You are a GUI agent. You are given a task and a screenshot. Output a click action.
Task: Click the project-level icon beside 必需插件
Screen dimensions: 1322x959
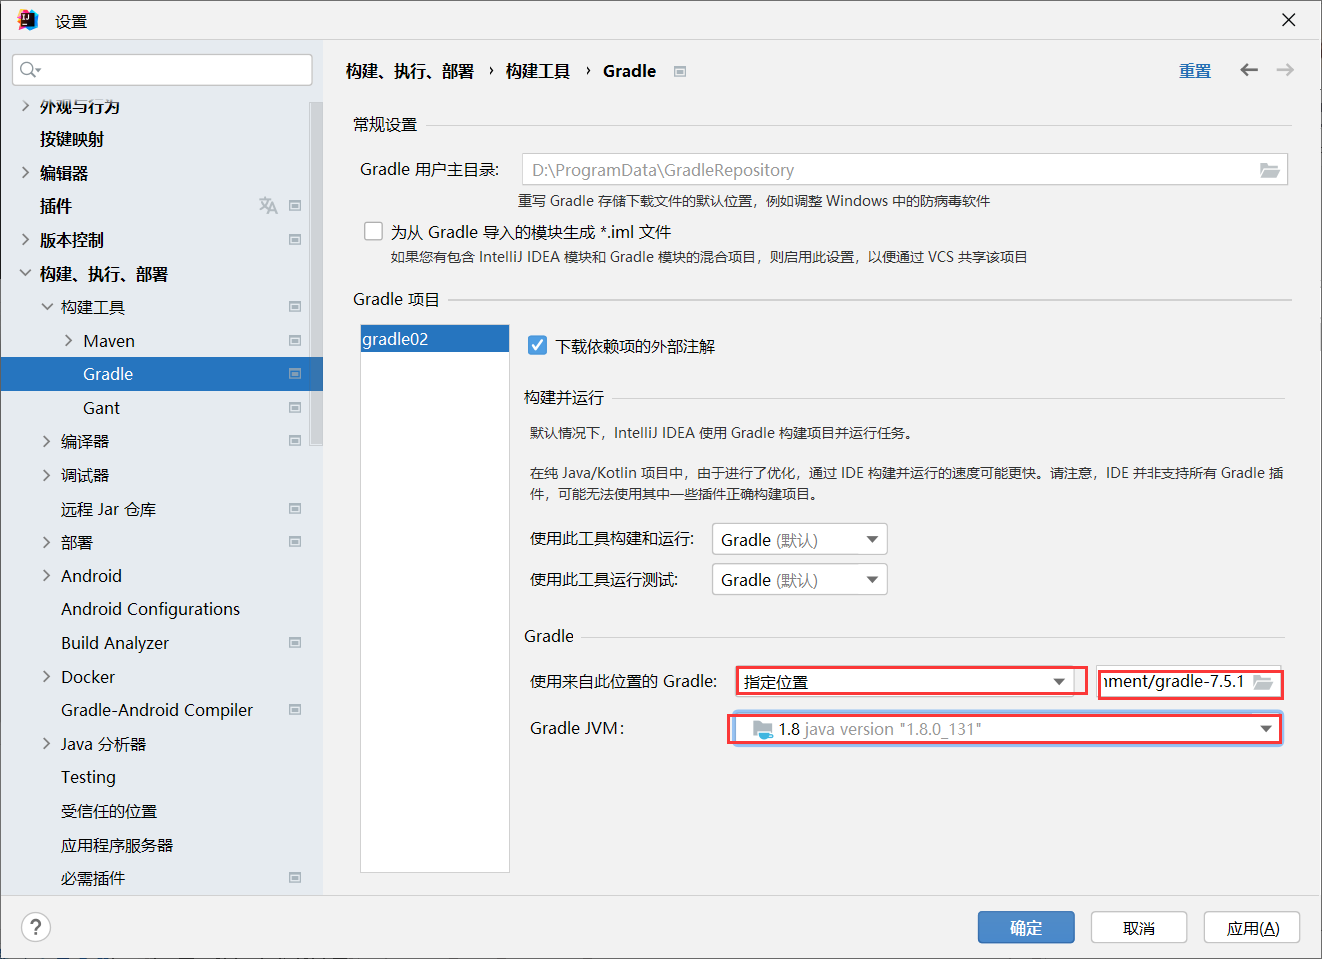[295, 877]
